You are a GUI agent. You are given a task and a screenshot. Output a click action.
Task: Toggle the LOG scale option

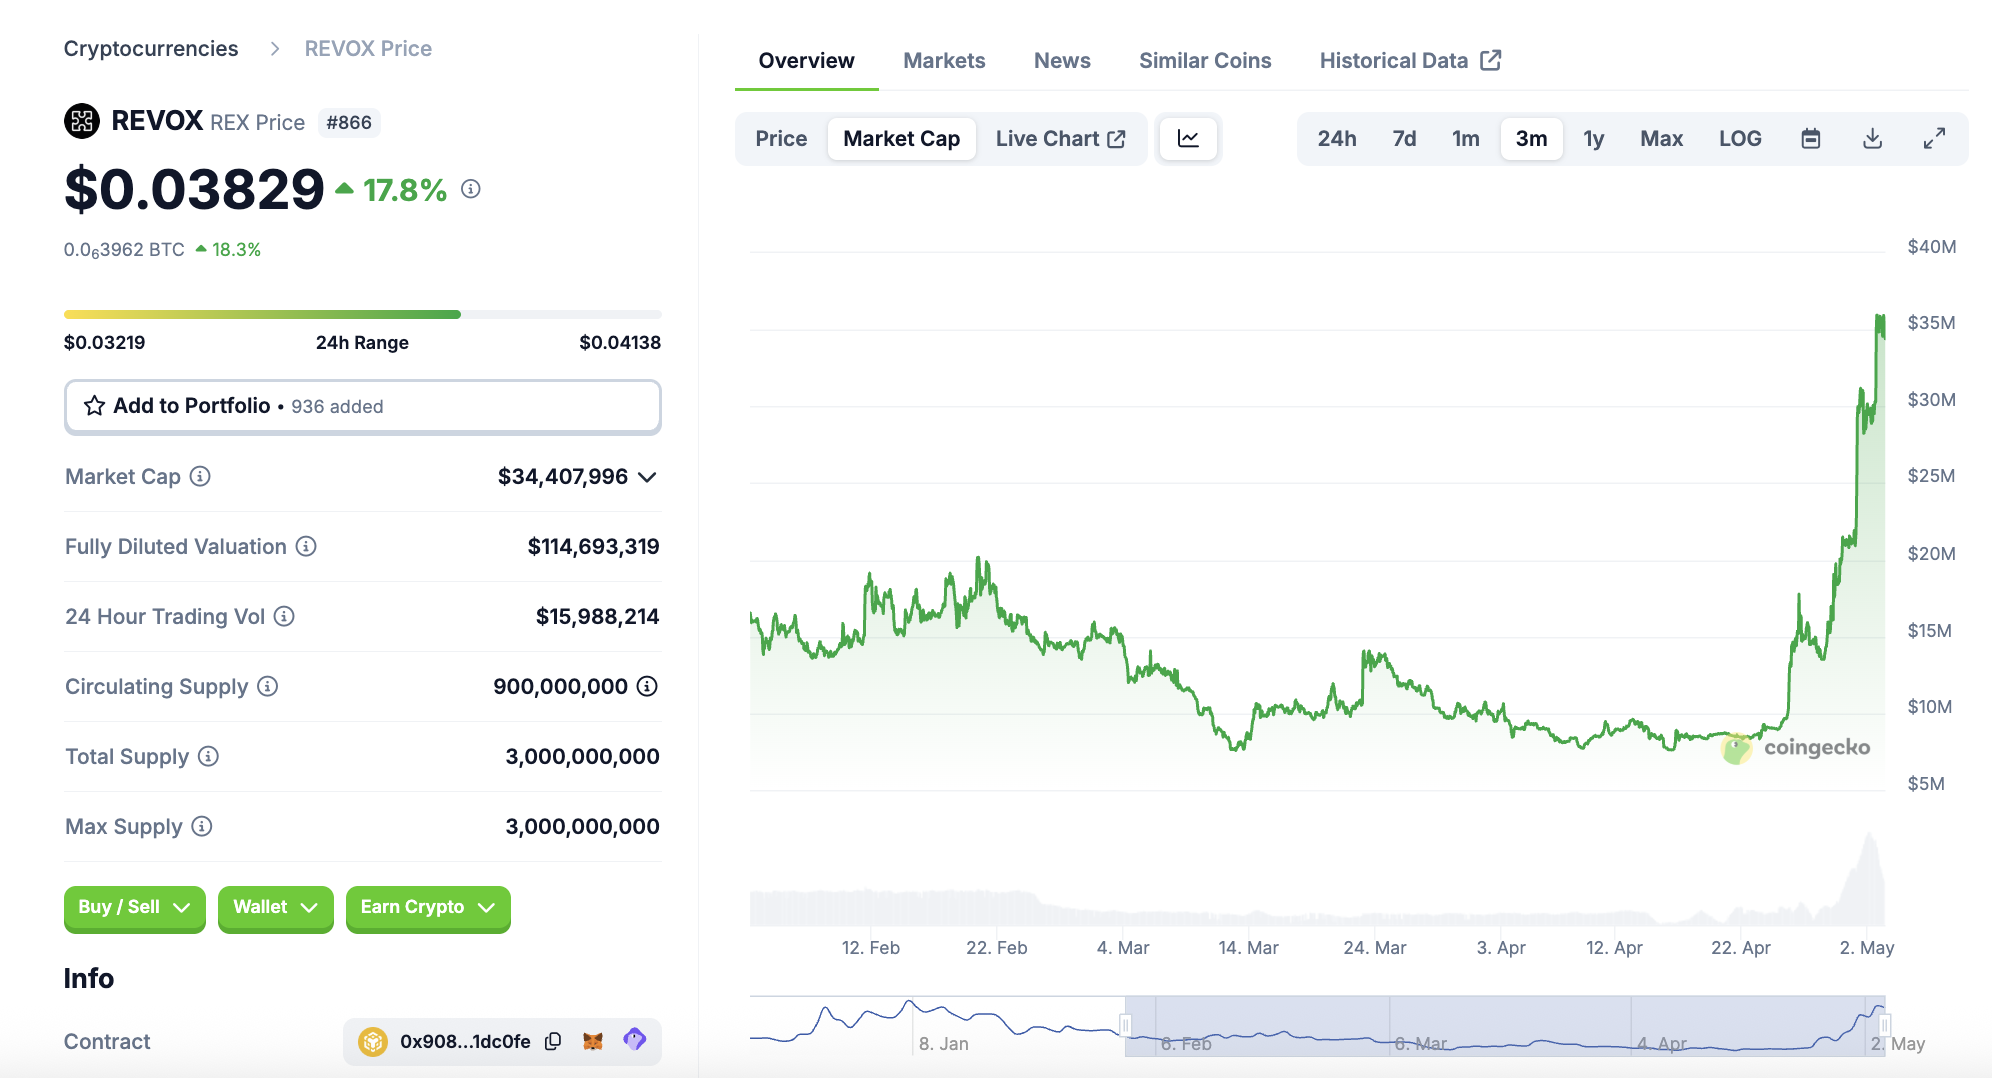1740,139
